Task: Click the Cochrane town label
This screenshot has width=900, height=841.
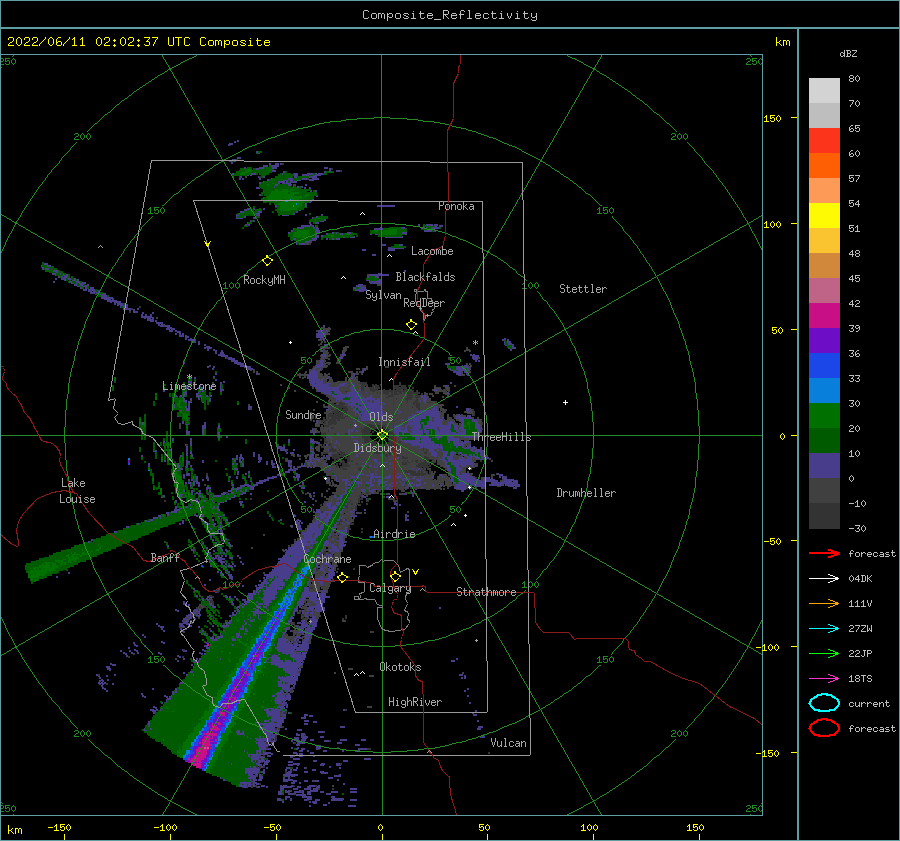Action: tap(327, 559)
